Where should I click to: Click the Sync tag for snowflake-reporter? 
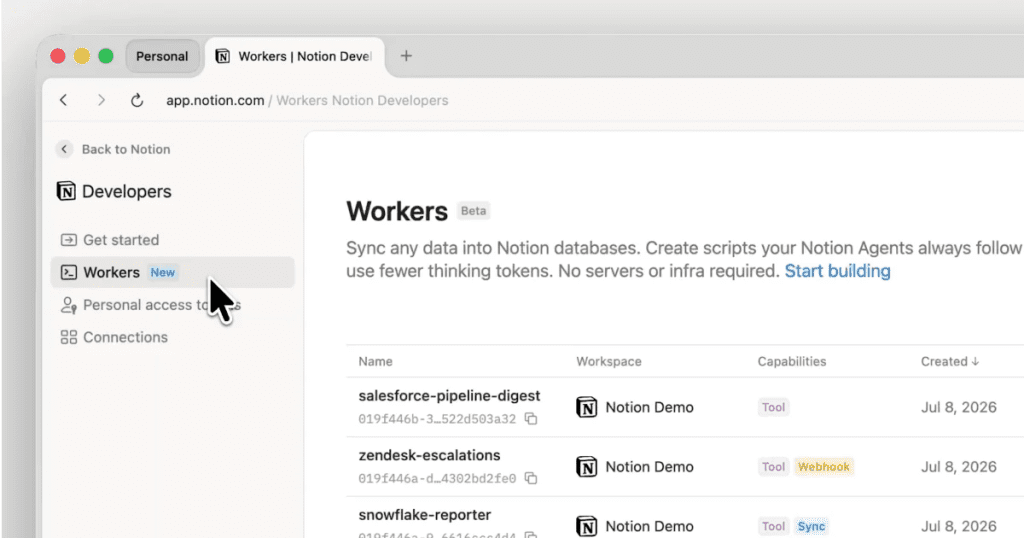pyautogui.click(x=812, y=526)
